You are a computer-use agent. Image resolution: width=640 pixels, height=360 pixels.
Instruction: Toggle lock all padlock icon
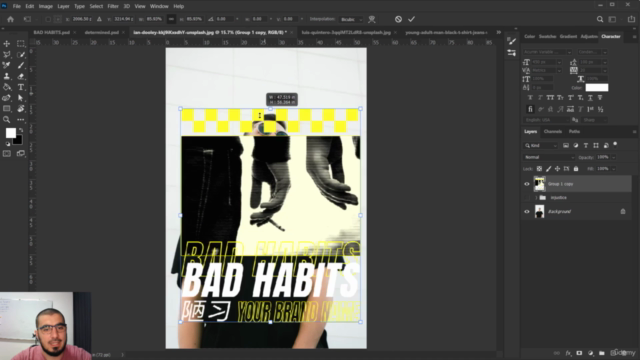coord(576,169)
